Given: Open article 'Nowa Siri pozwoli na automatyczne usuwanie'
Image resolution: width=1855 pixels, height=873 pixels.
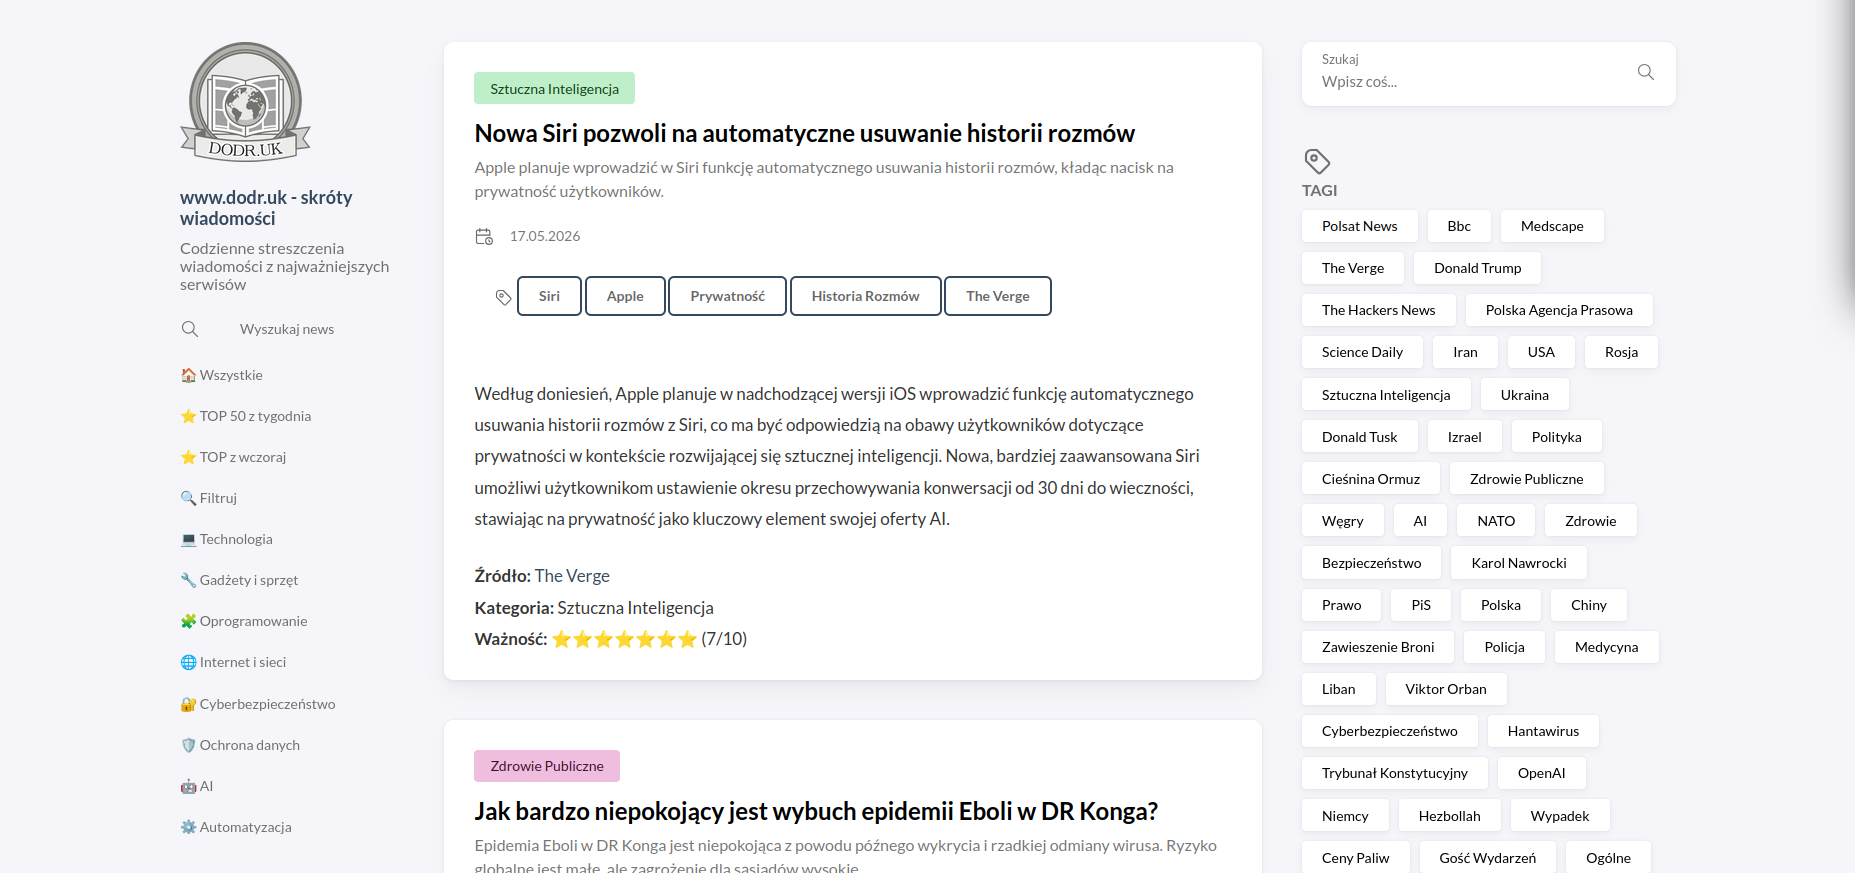Looking at the screenshot, I should point(804,133).
